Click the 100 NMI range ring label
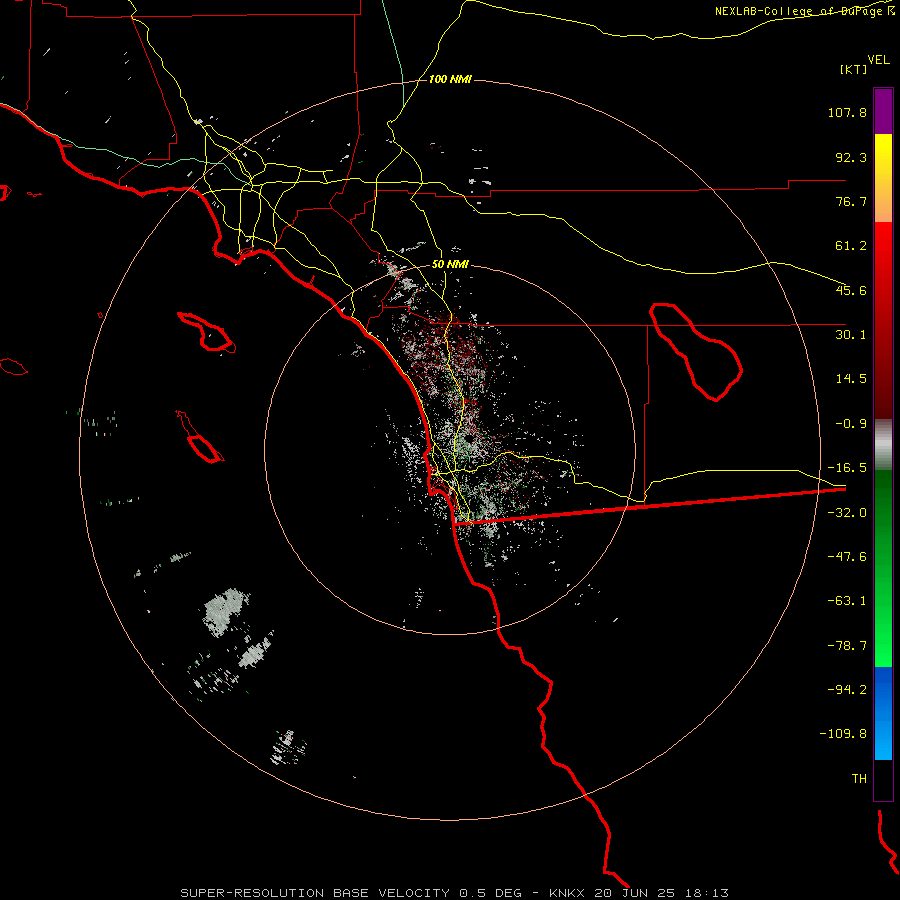The height and width of the screenshot is (900, 900). tap(450, 79)
